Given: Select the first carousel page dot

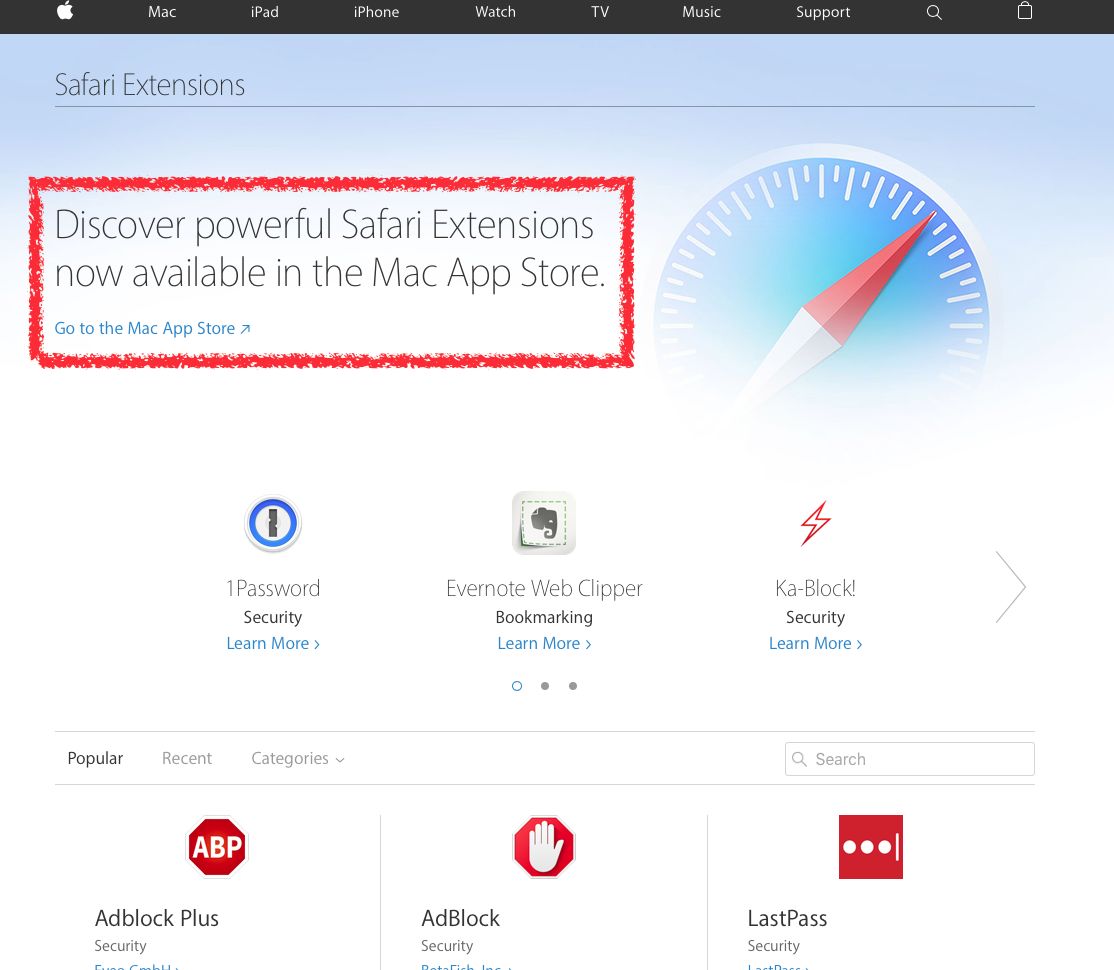Looking at the screenshot, I should (517, 686).
